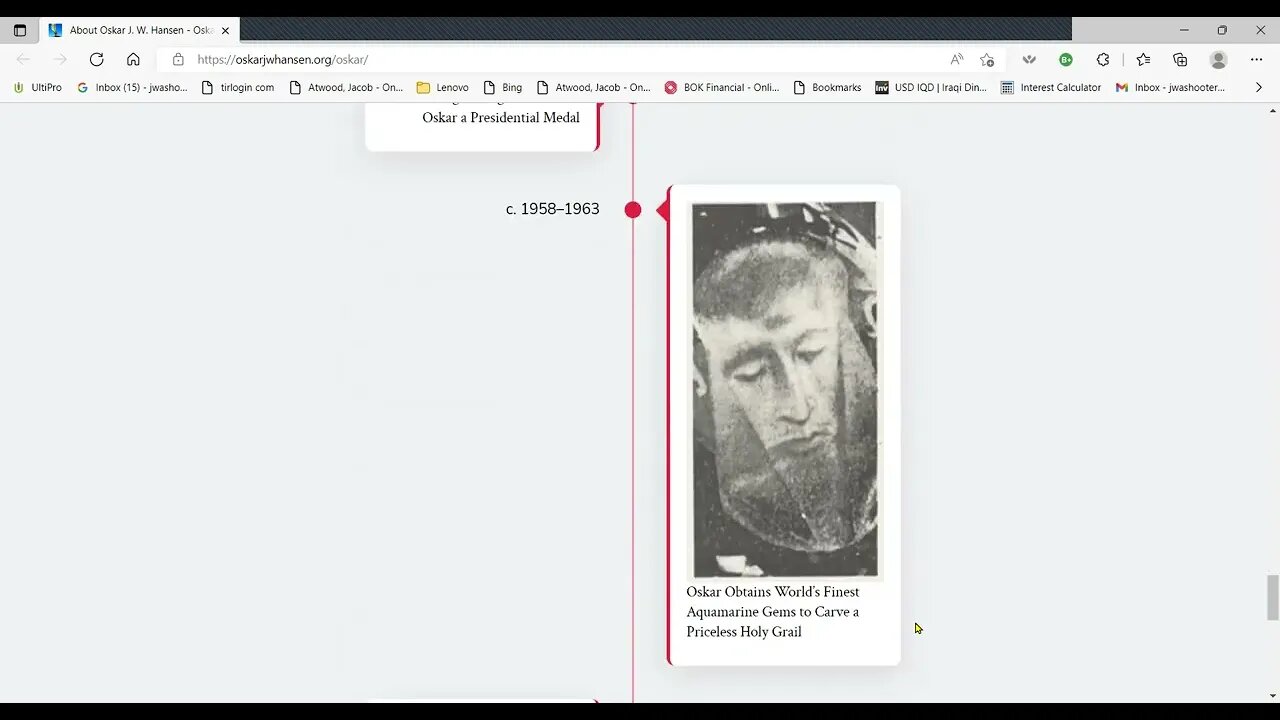Expand the Lenovo bookmarks folder
The height and width of the screenshot is (720, 1280).
(x=443, y=87)
